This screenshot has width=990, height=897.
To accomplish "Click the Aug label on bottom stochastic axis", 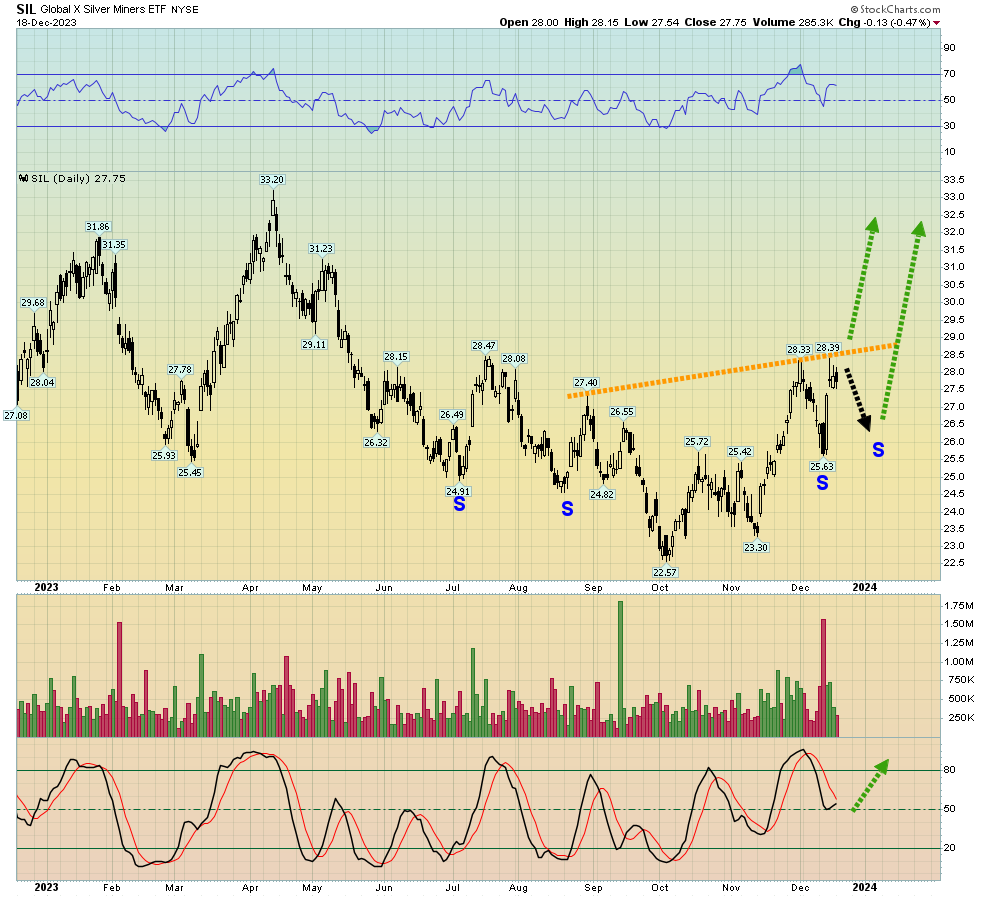I will click(x=518, y=888).
